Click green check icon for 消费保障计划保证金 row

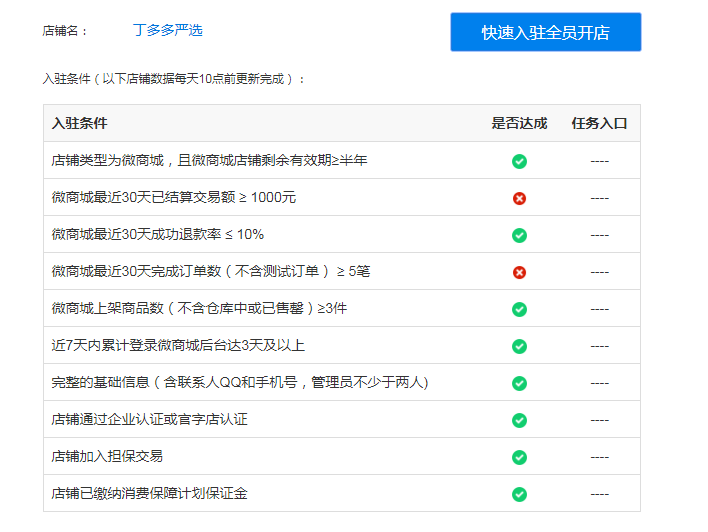519,495
